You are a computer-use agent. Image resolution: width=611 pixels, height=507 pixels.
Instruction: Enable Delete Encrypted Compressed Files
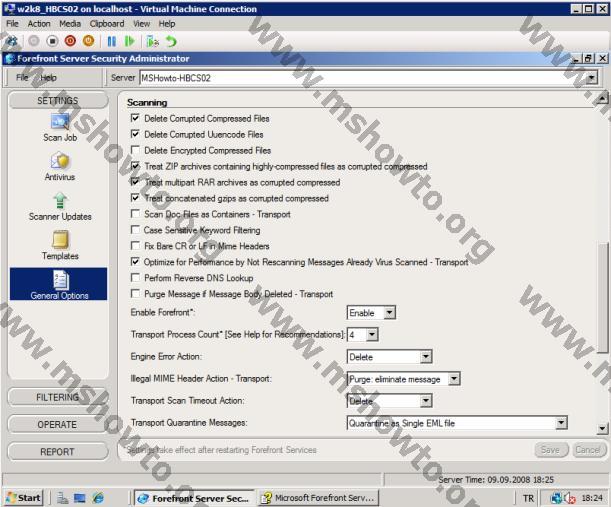[x=135, y=150]
